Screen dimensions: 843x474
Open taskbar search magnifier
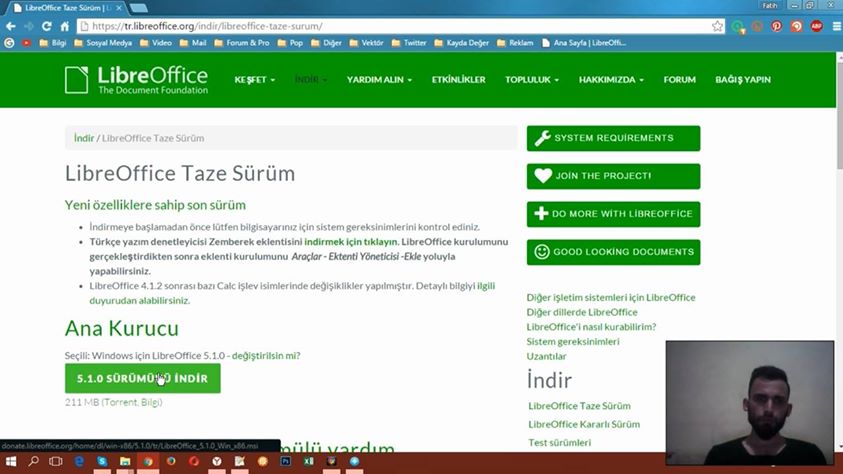click(x=33, y=462)
